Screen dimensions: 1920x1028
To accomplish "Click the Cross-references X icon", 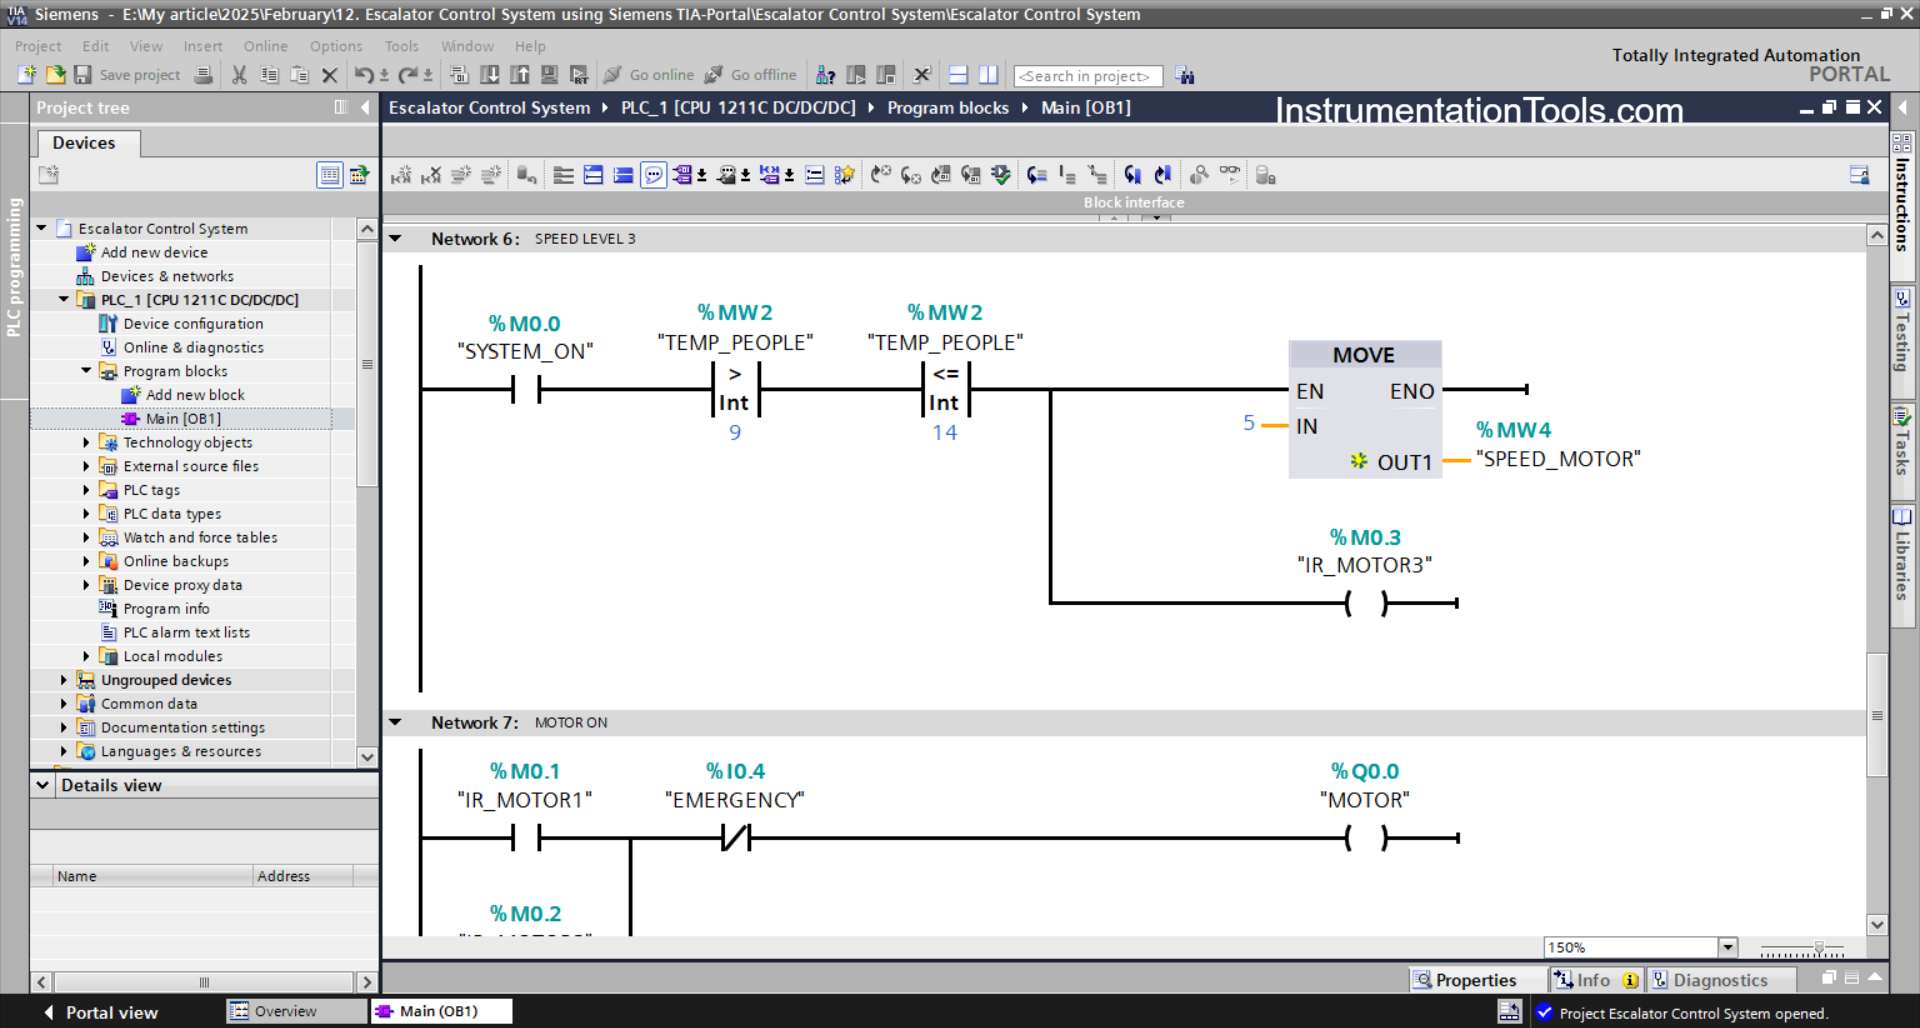I will coord(922,75).
